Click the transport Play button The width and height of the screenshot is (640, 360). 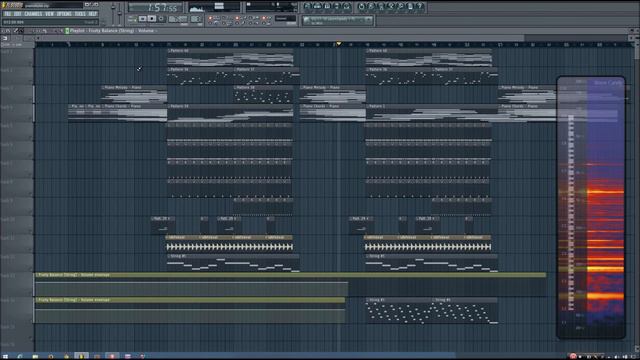[142, 19]
